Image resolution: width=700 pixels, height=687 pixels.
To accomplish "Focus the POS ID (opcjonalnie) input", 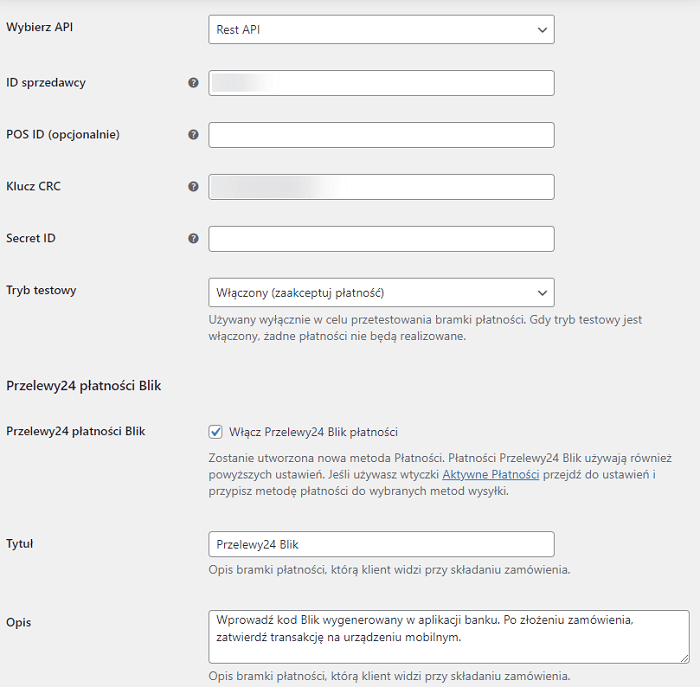I will 381,135.
